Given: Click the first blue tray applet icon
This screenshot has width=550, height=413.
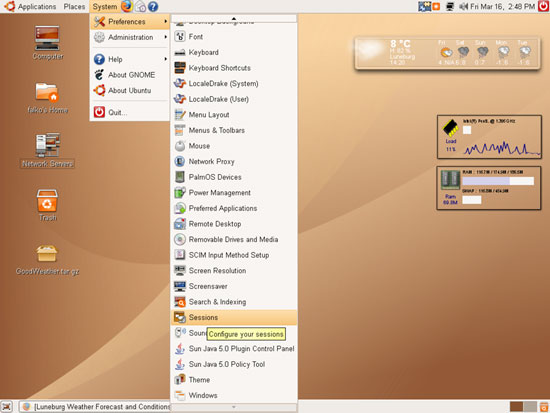Looking at the screenshot, I should [x=424, y=6].
